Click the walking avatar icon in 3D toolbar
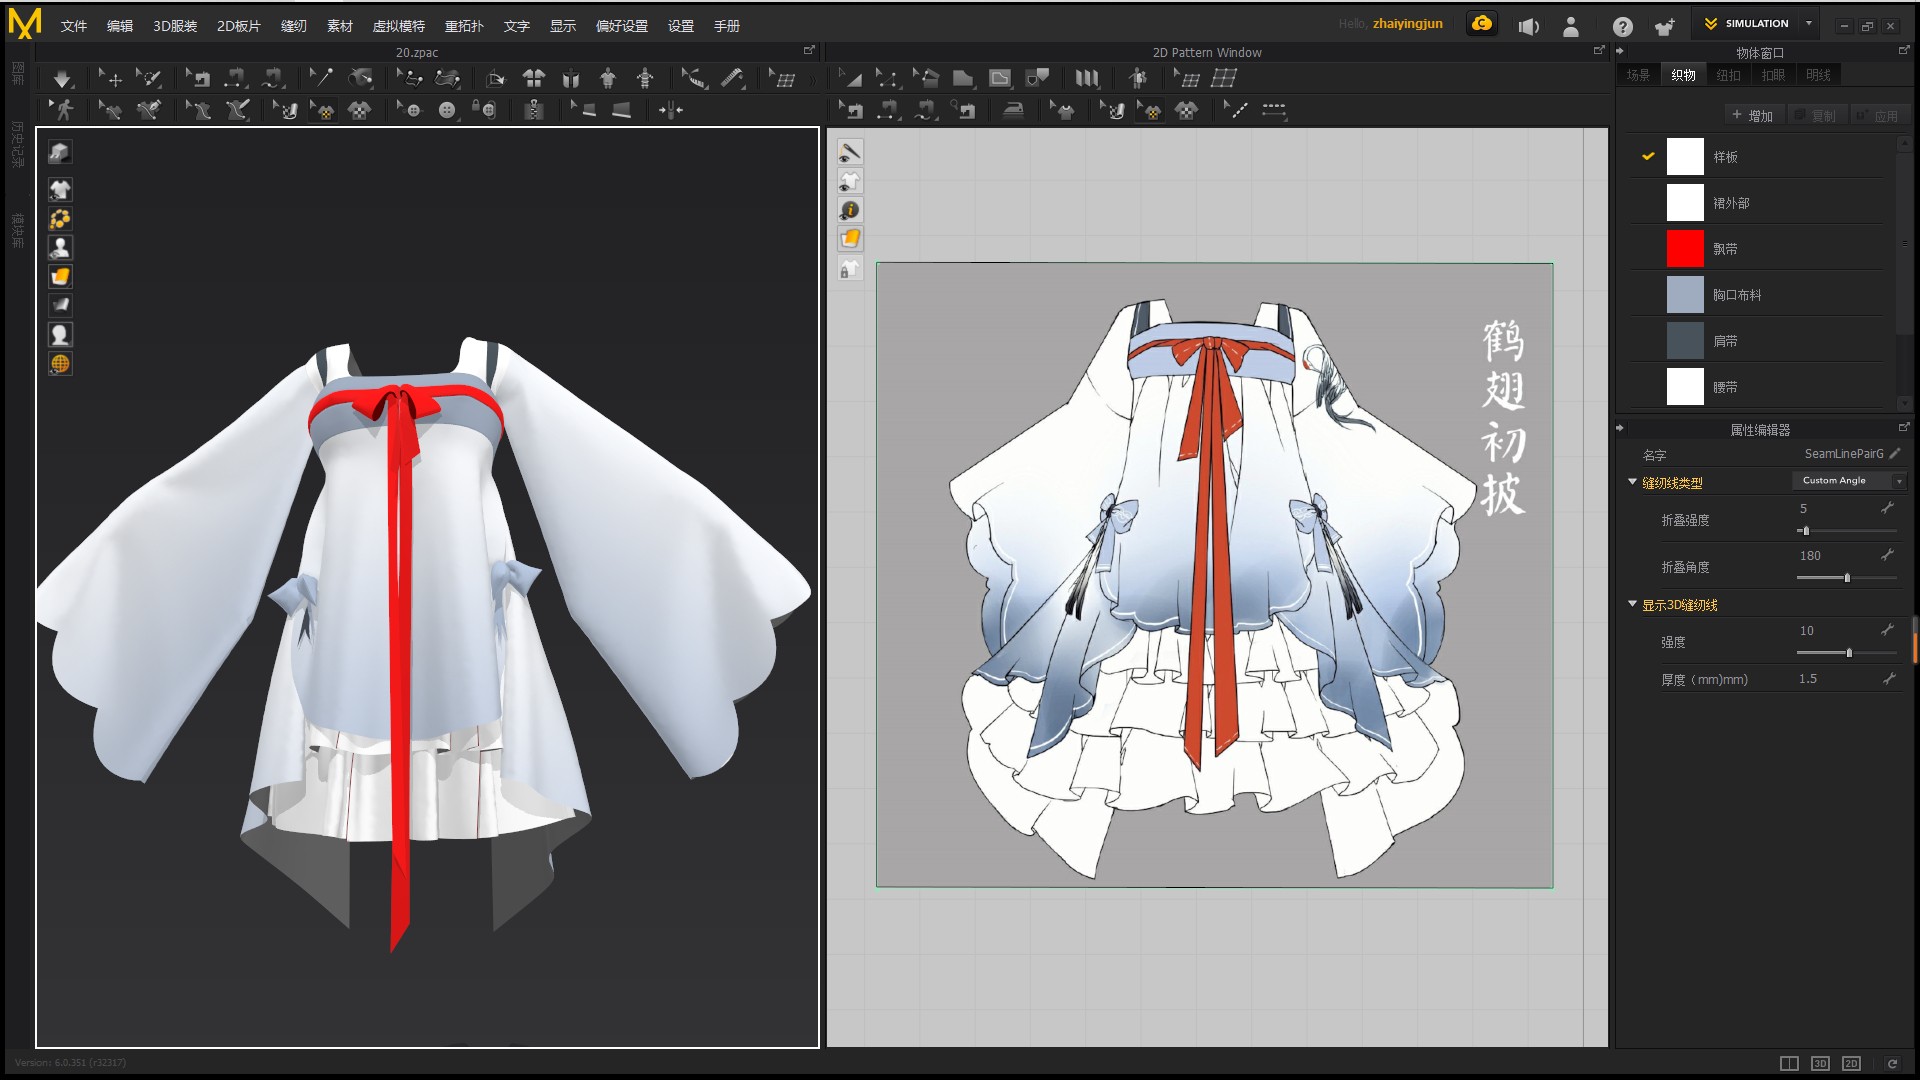The image size is (1920, 1080). [65, 110]
